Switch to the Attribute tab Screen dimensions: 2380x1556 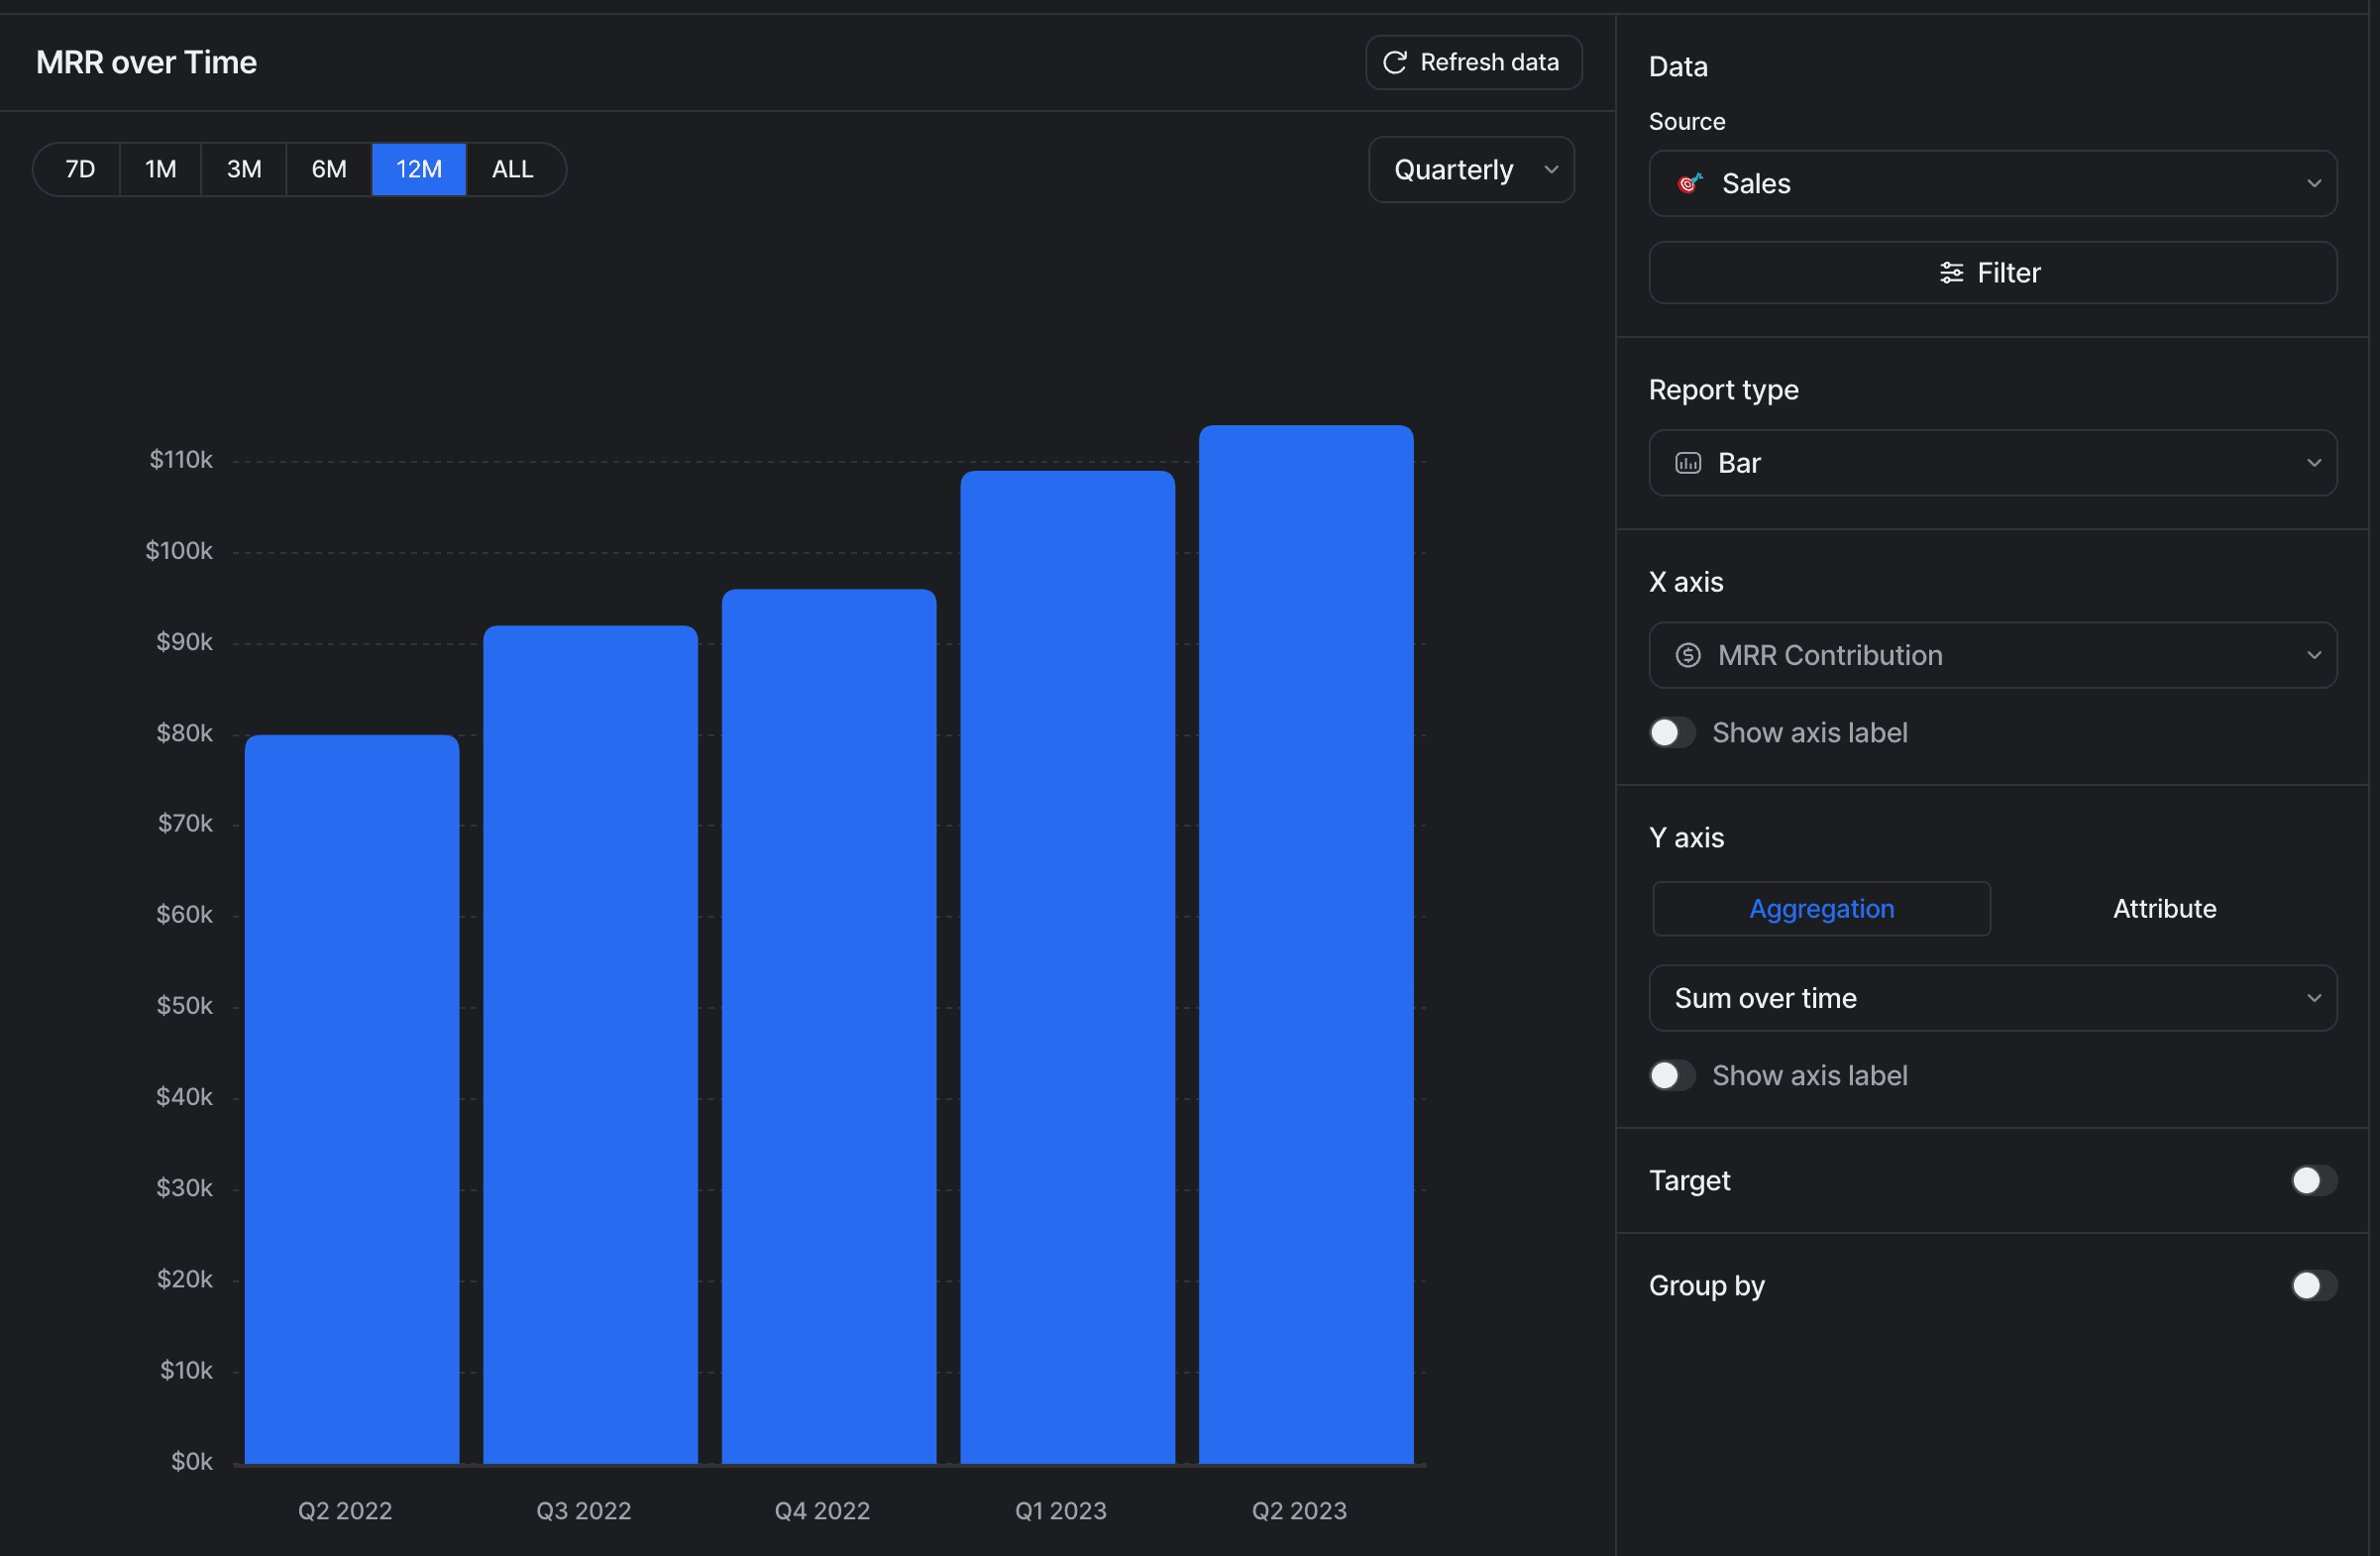[x=2164, y=908]
